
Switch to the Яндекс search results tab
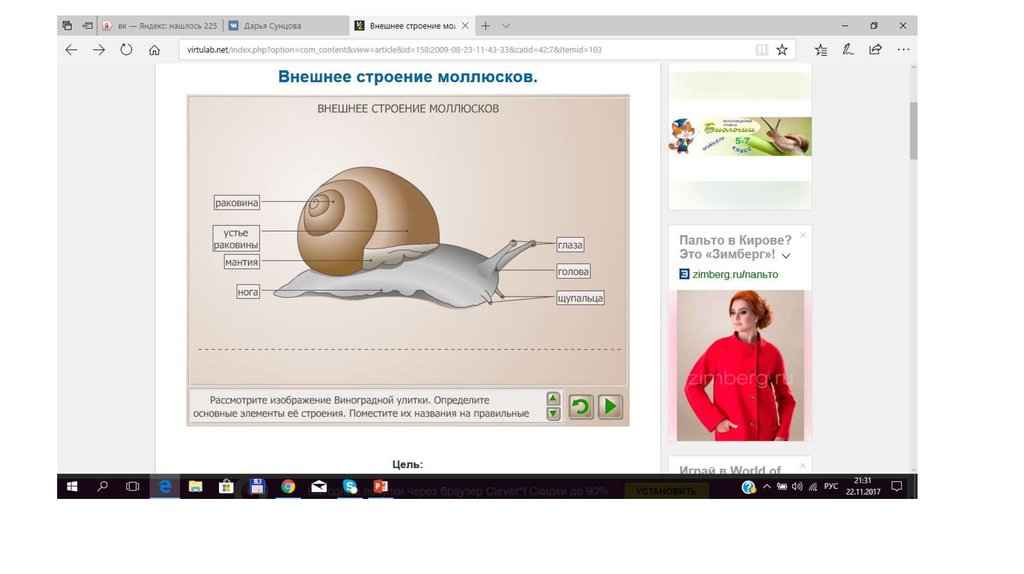click(x=160, y=25)
